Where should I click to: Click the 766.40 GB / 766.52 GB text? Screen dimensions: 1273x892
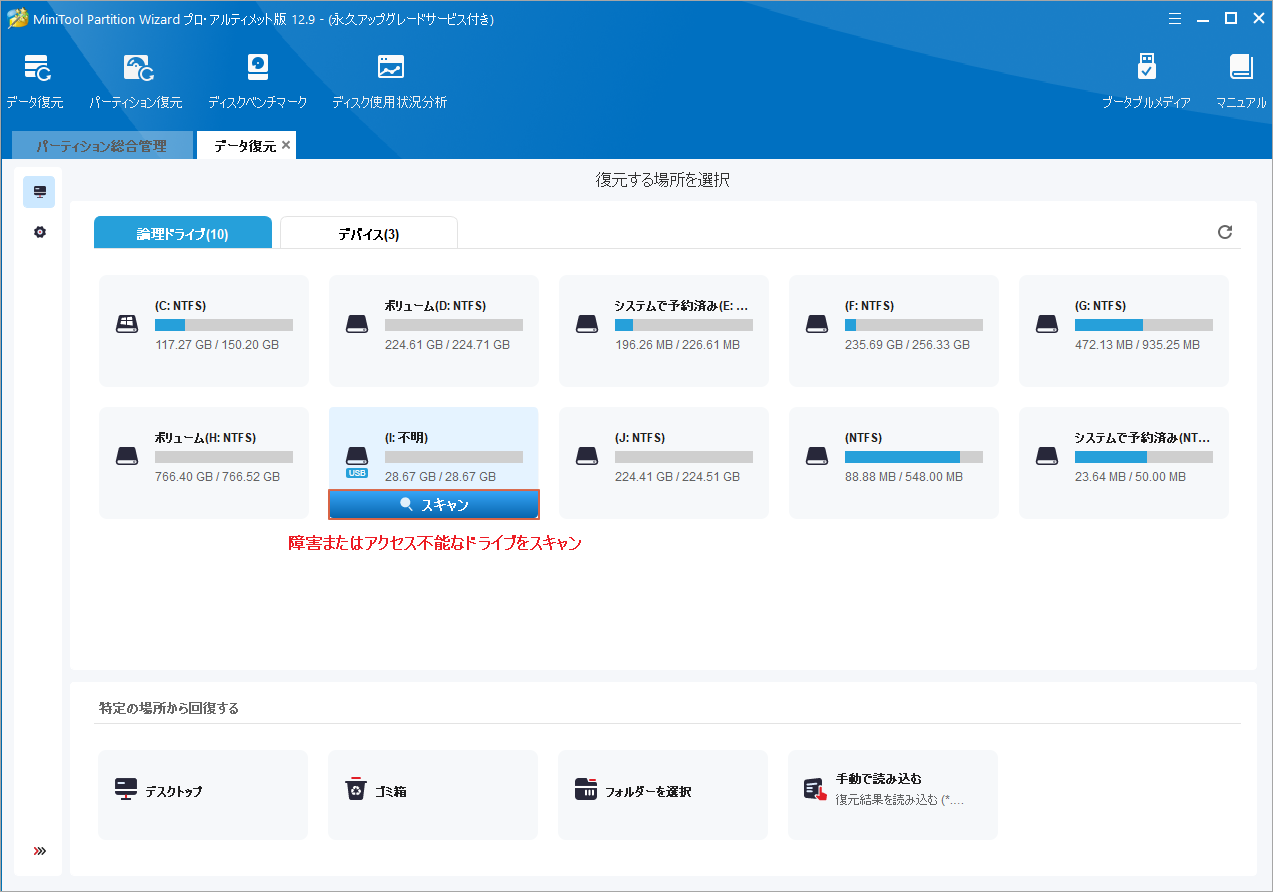pyautogui.click(x=217, y=477)
